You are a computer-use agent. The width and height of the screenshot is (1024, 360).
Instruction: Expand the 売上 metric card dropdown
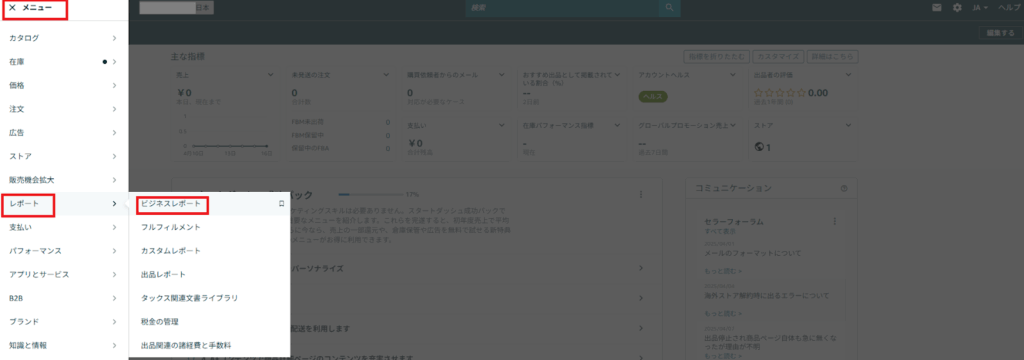270,75
